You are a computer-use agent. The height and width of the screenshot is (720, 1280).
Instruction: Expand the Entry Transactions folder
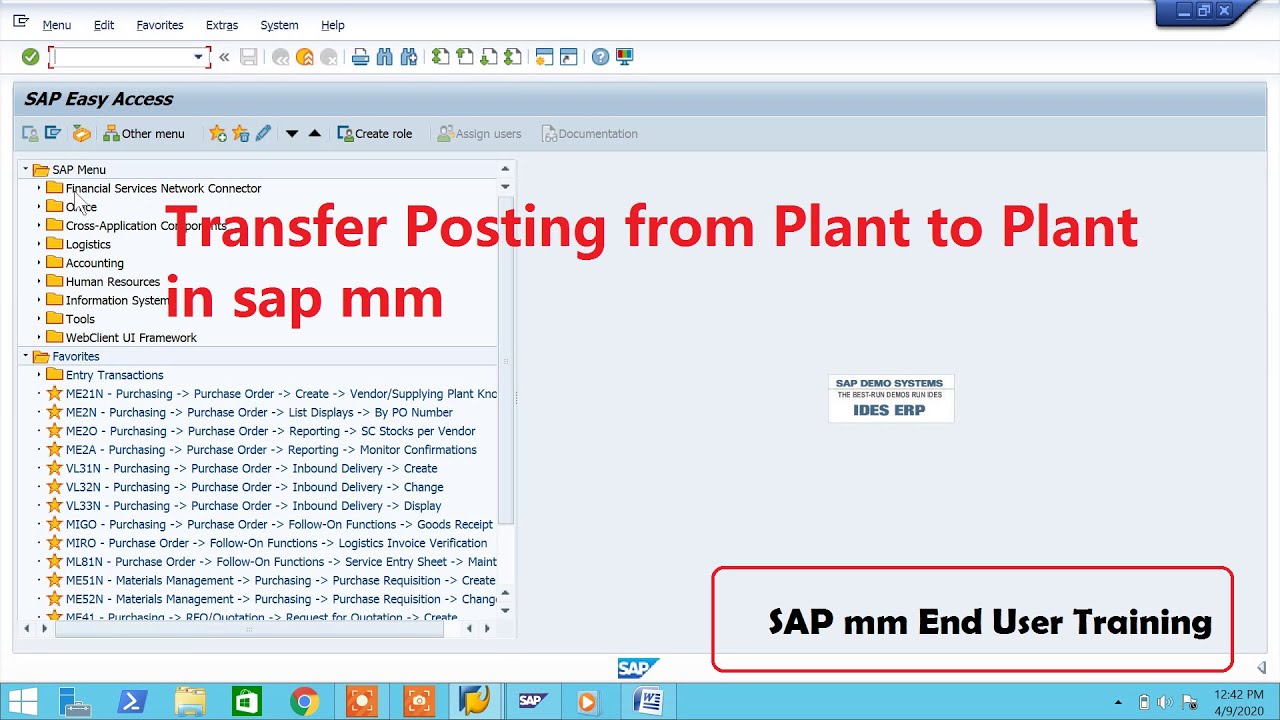pyautogui.click(x=39, y=375)
